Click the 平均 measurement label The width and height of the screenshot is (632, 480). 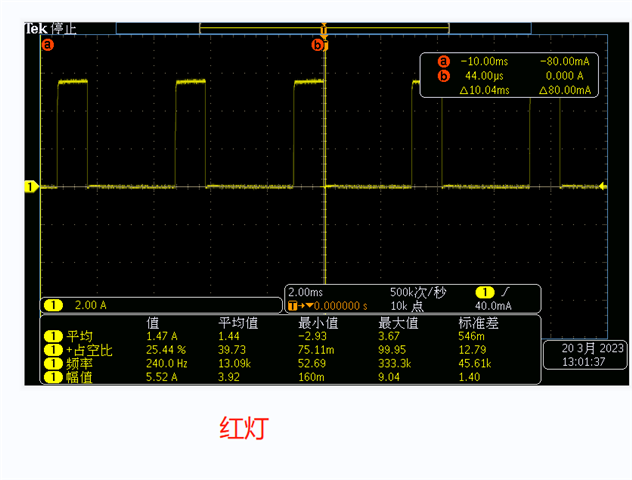coord(80,336)
